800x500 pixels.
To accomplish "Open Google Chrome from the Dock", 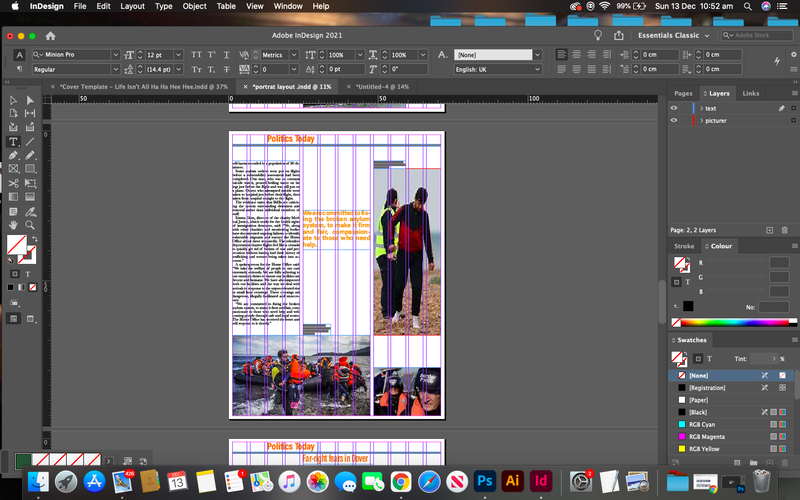I will [401, 481].
